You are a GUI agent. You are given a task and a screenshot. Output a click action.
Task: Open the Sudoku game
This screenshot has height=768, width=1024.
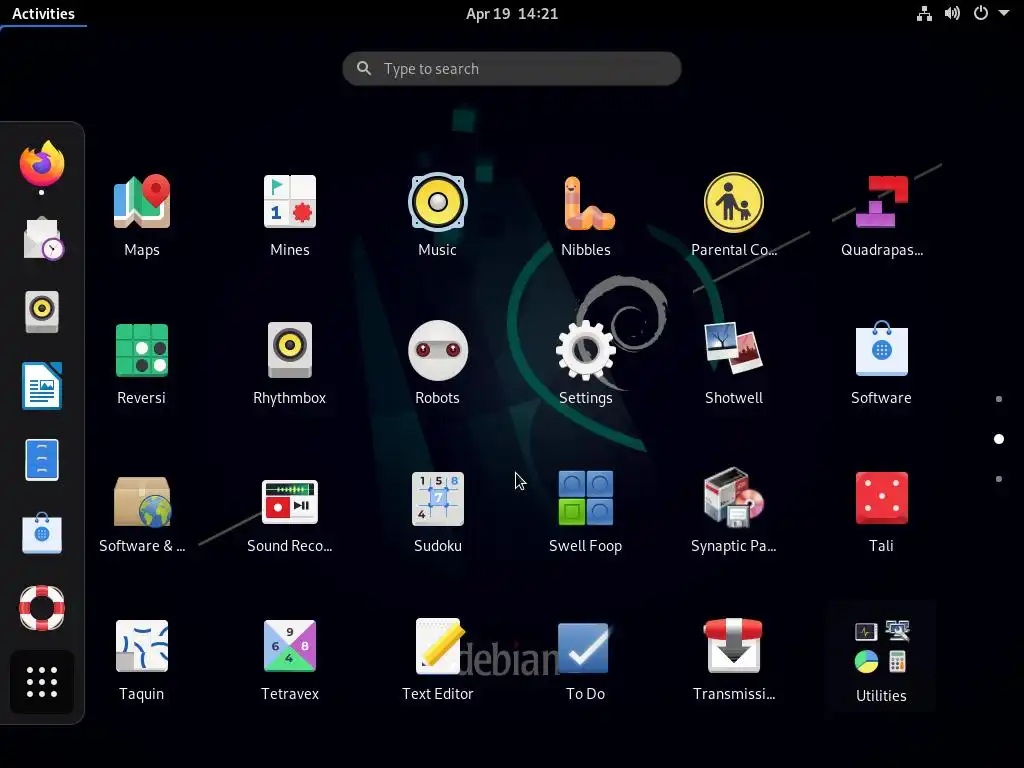438,512
